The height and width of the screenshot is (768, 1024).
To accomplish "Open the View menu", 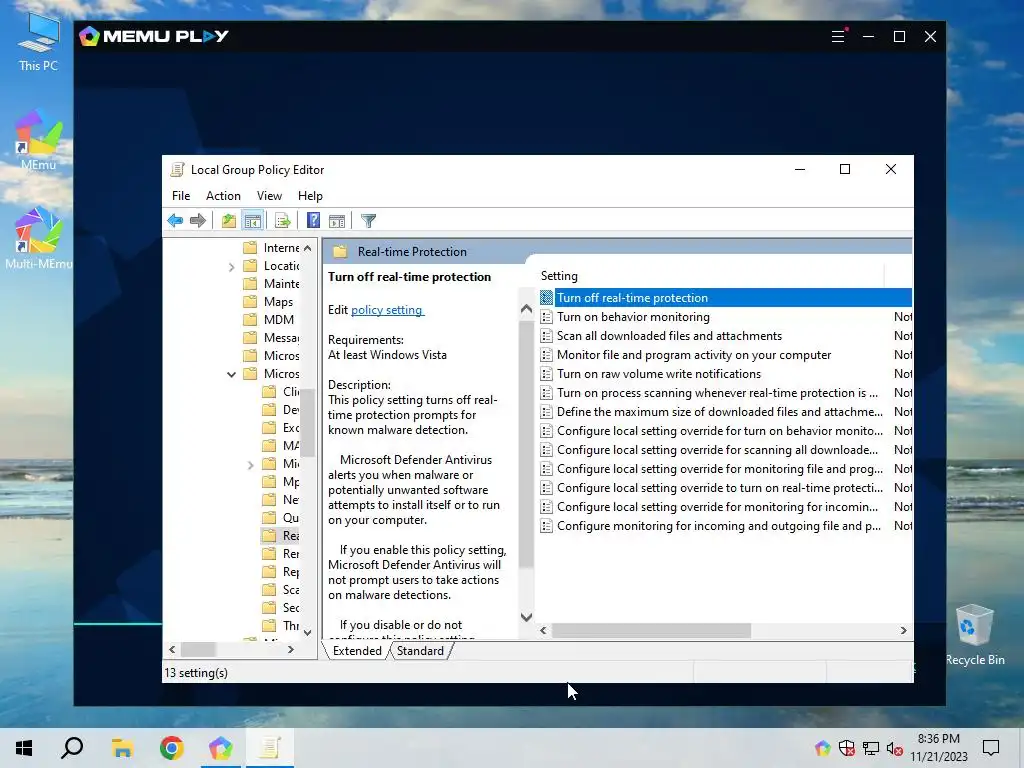I will click(269, 196).
